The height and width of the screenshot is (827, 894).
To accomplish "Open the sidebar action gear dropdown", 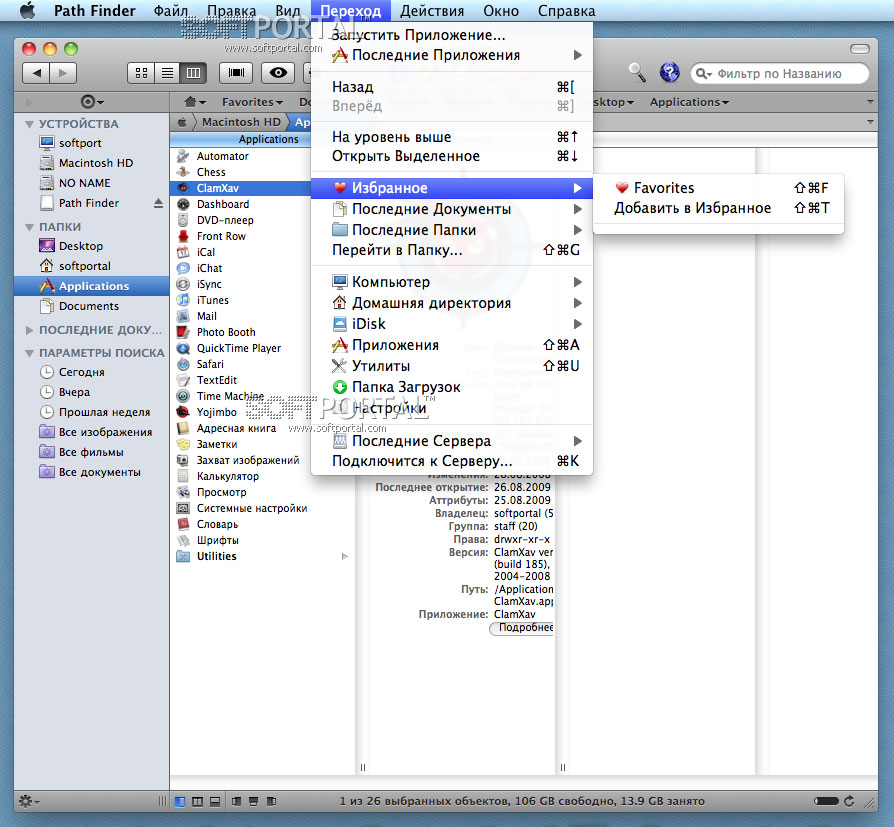I will (x=91, y=102).
